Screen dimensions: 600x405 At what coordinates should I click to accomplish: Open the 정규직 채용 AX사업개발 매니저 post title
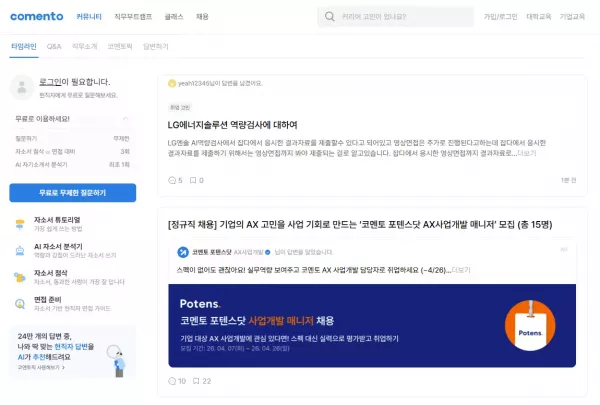360,225
